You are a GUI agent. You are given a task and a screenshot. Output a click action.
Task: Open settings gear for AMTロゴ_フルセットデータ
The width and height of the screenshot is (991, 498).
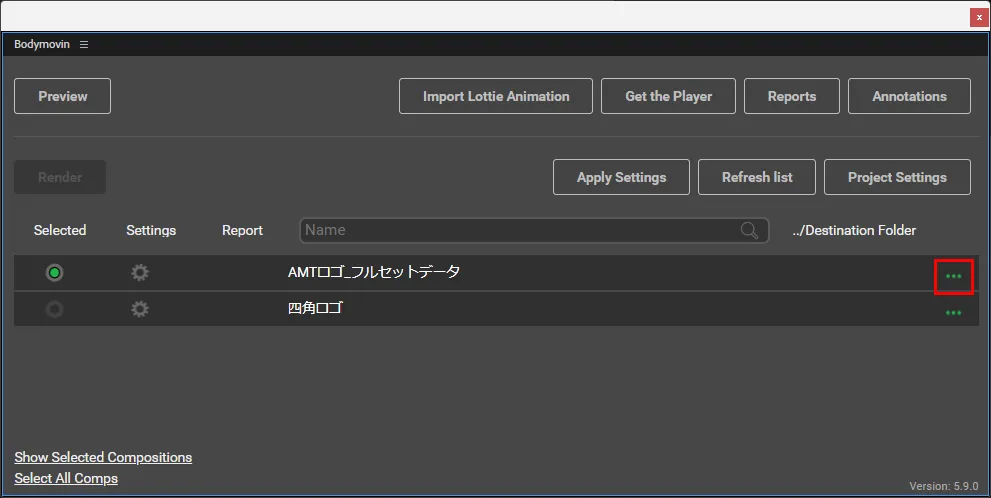coord(140,273)
